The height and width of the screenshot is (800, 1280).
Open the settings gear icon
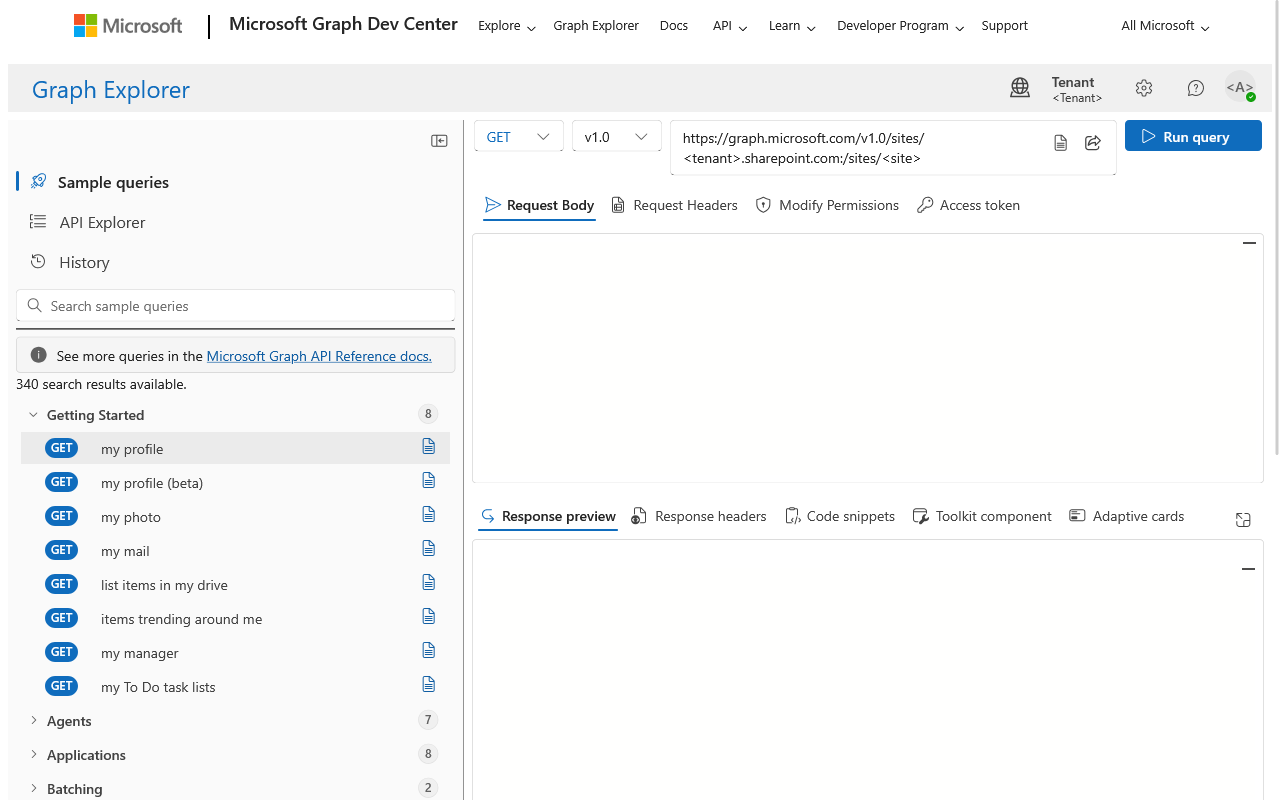[x=1144, y=88]
